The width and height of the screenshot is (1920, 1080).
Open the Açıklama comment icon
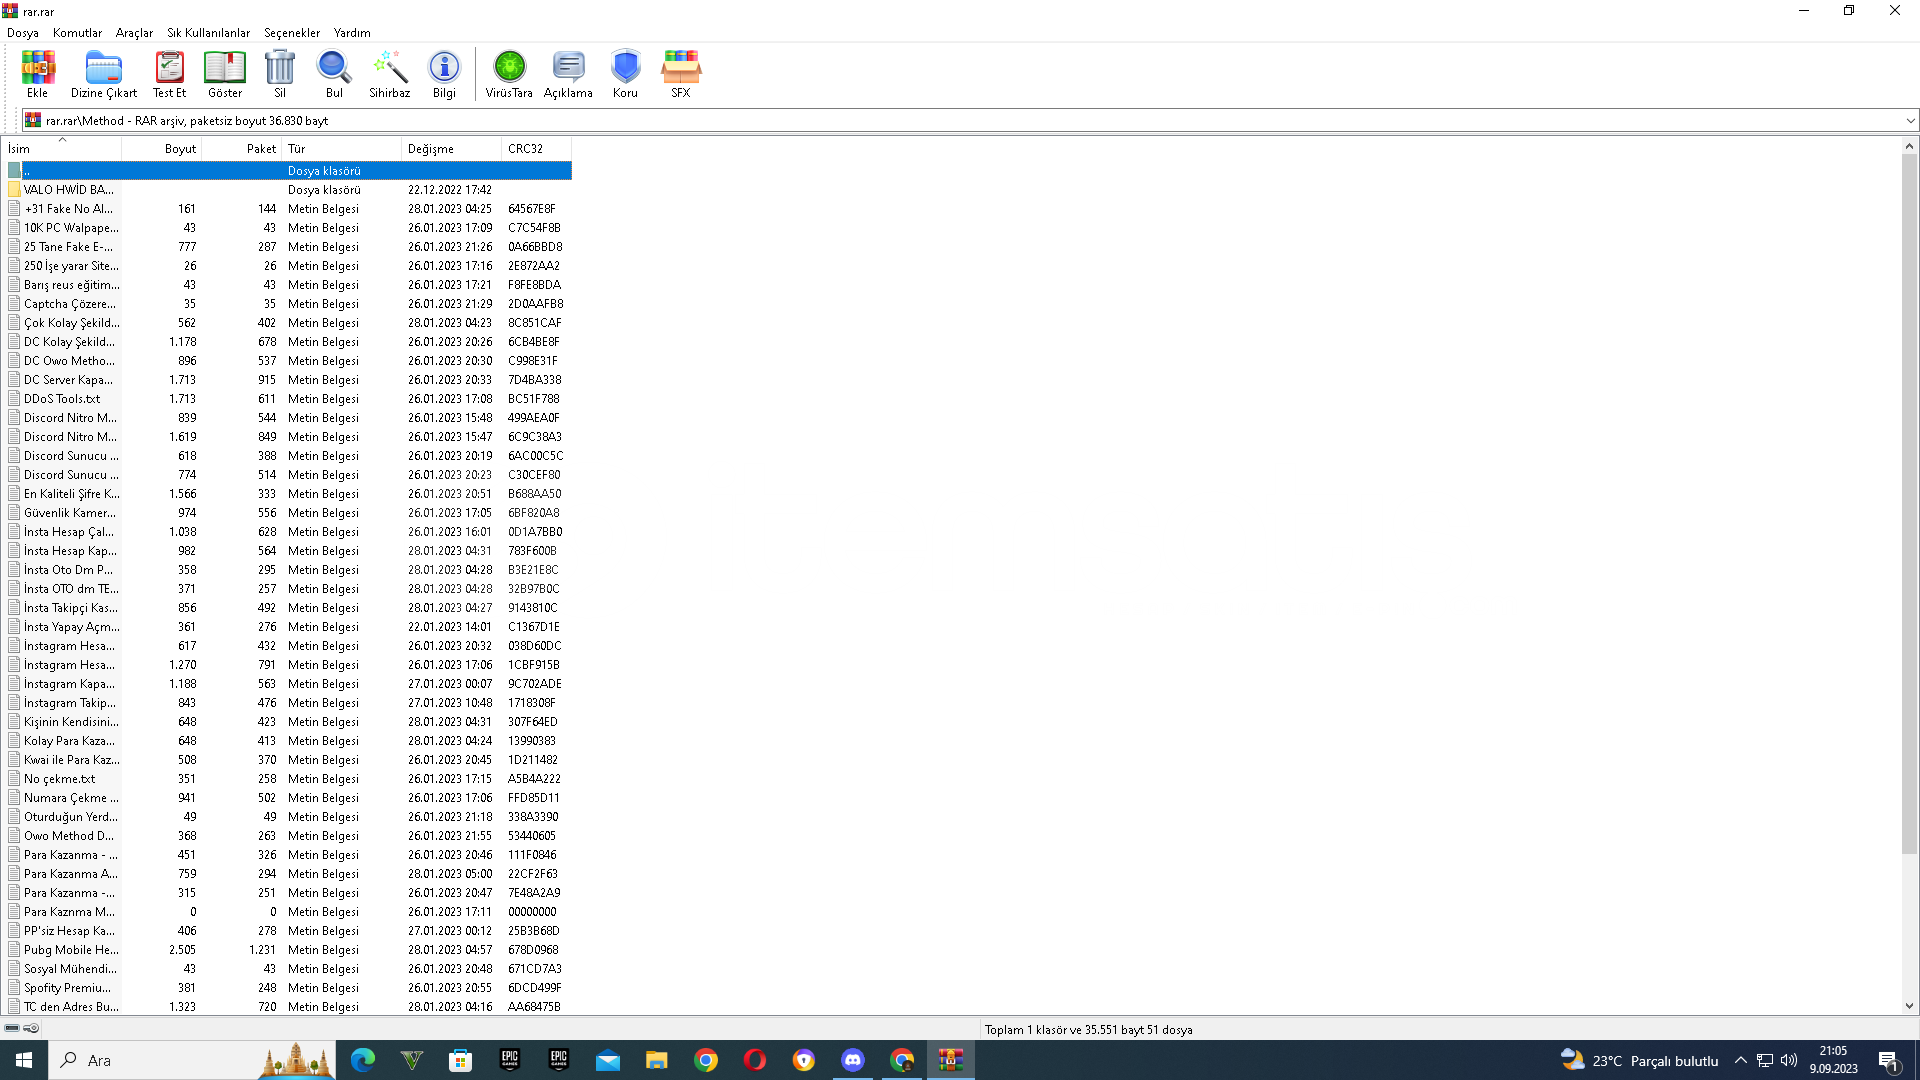568,73
